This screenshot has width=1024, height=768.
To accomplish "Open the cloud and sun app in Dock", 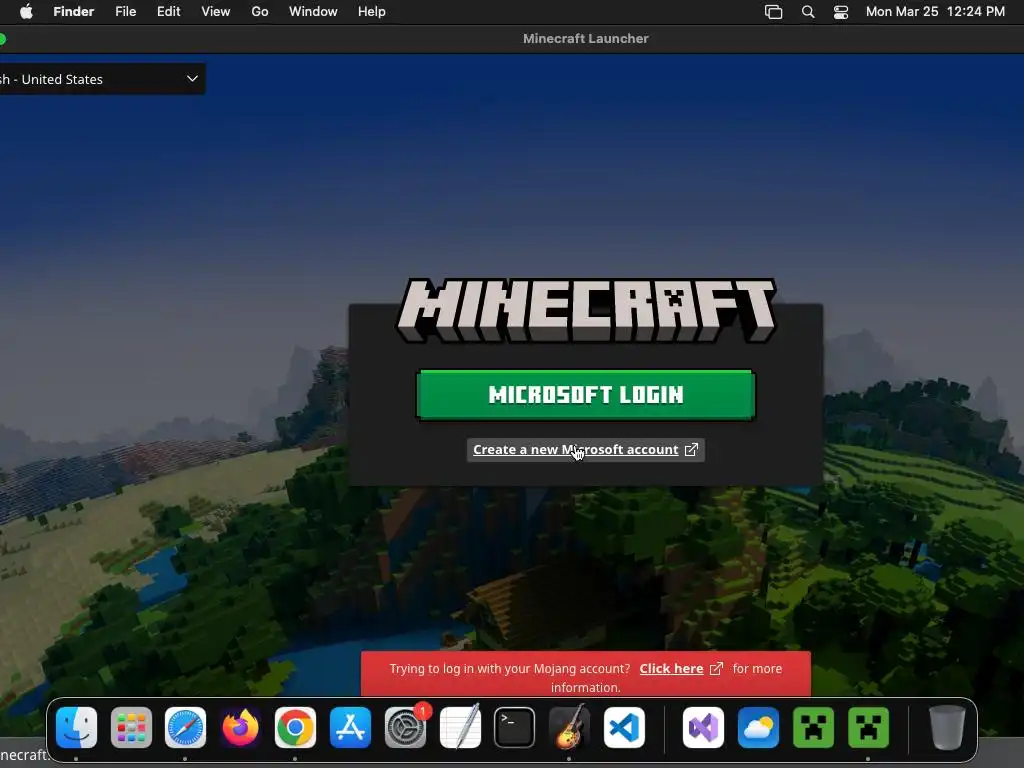I will (x=758, y=727).
